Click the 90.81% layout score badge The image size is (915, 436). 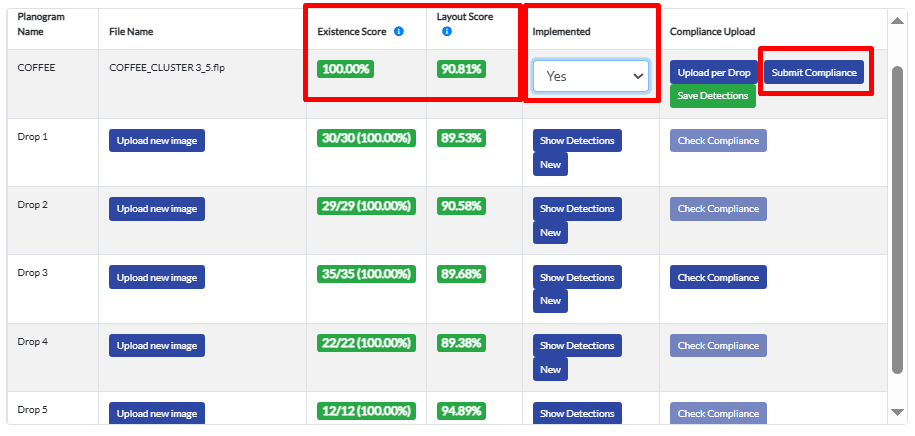[x=461, y=70]
